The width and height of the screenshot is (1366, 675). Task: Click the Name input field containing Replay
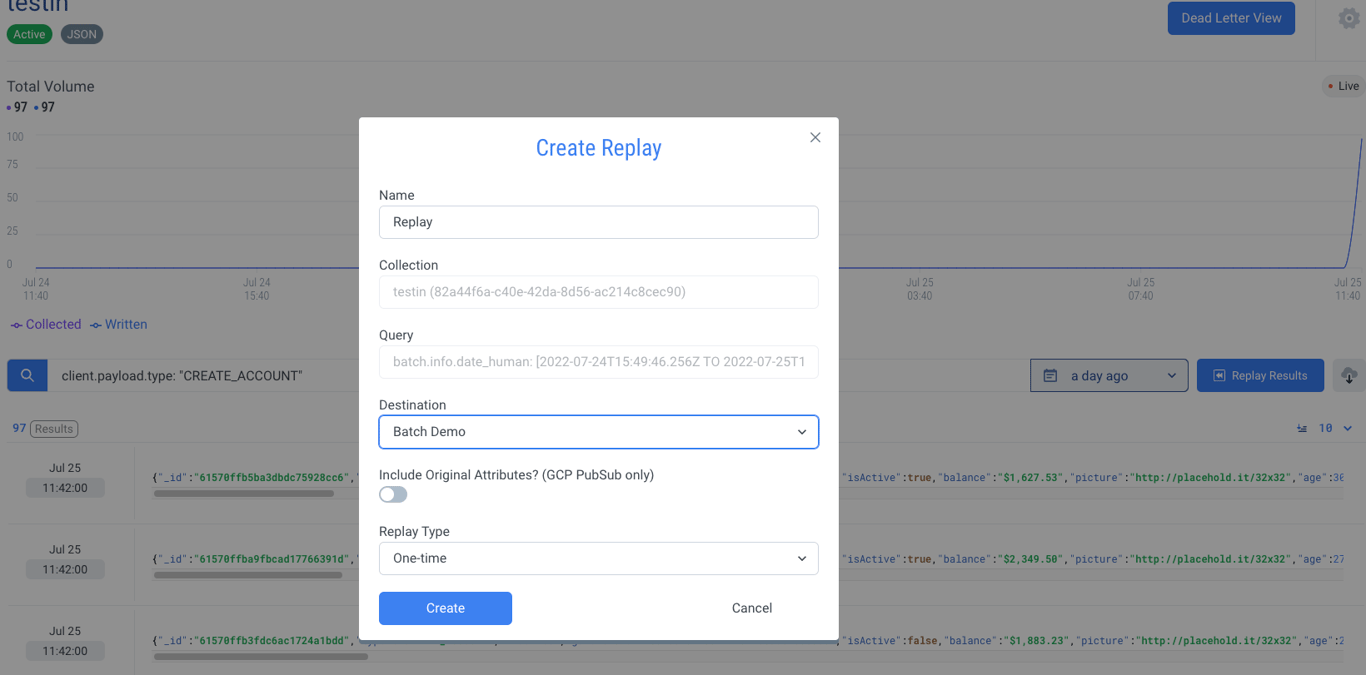[x=598, y=222]
